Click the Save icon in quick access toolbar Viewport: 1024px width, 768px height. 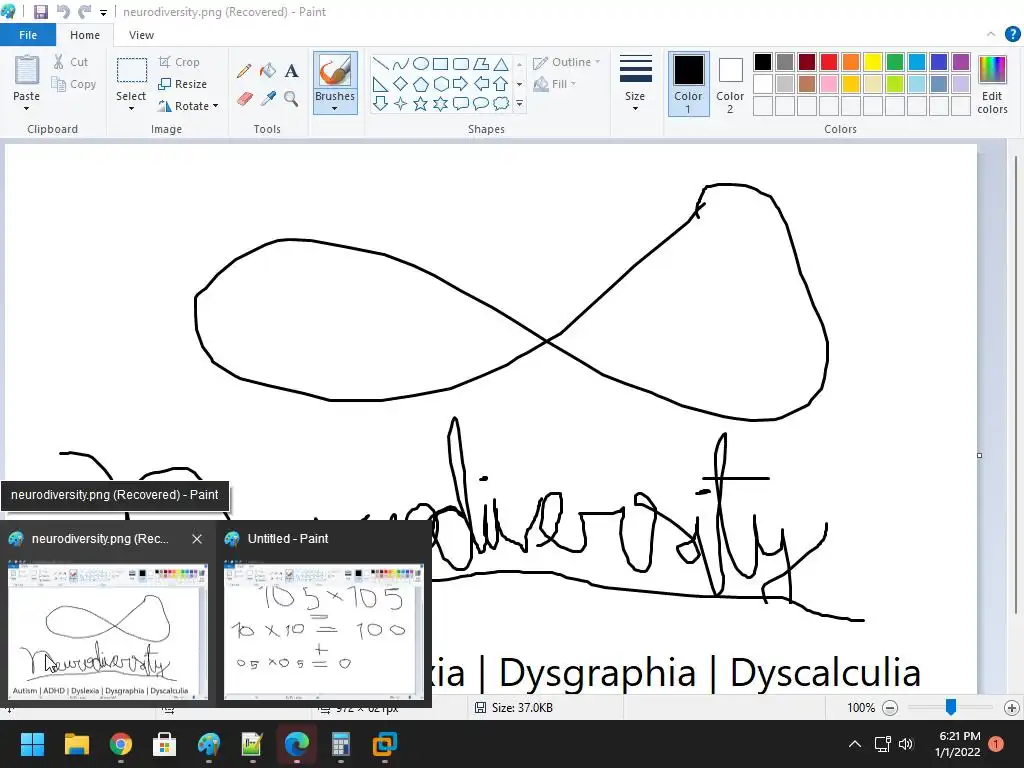pyautogui.click(x=40, y=12)
